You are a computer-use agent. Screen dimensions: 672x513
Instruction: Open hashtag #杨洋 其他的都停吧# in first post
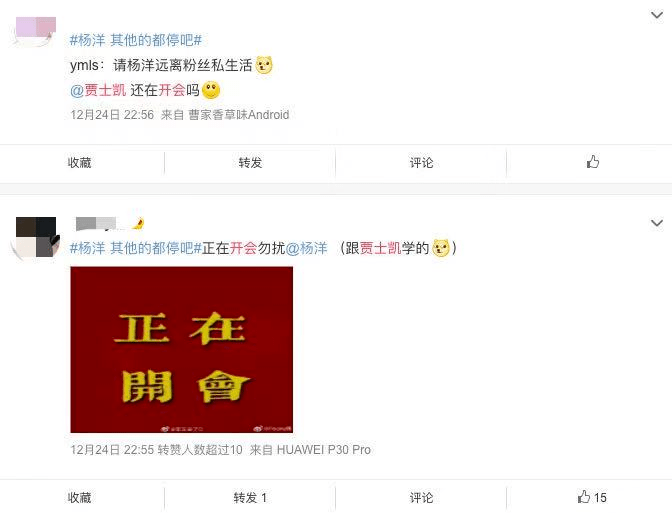(136, 40)
